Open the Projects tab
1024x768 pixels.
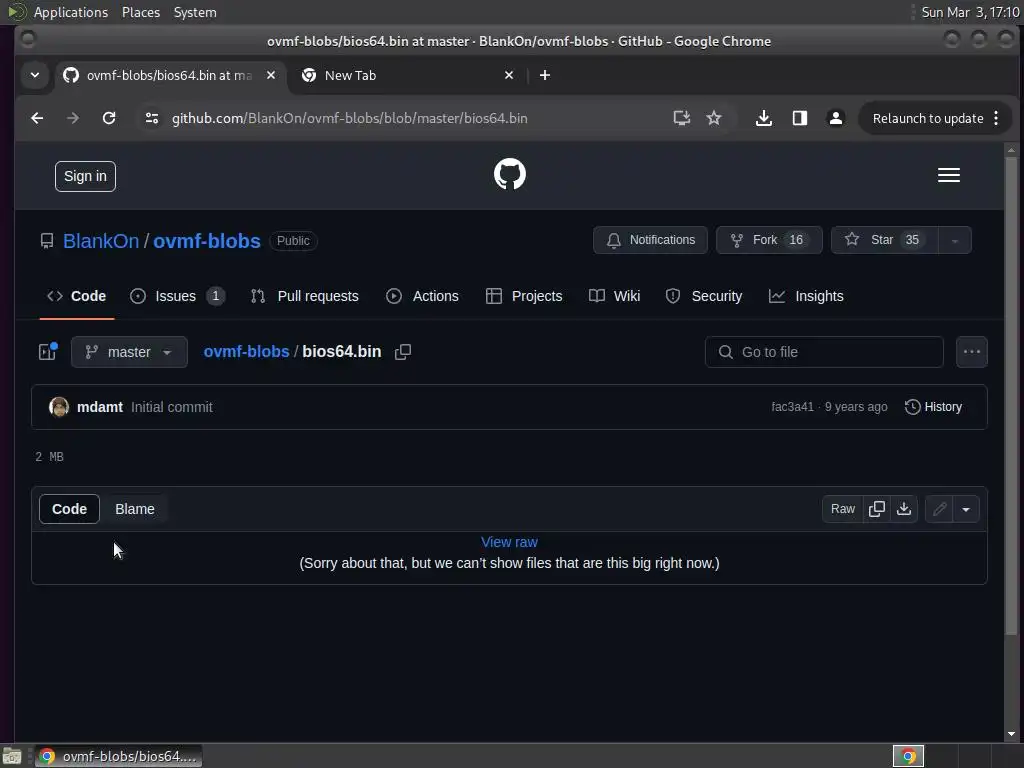[524, 296]
